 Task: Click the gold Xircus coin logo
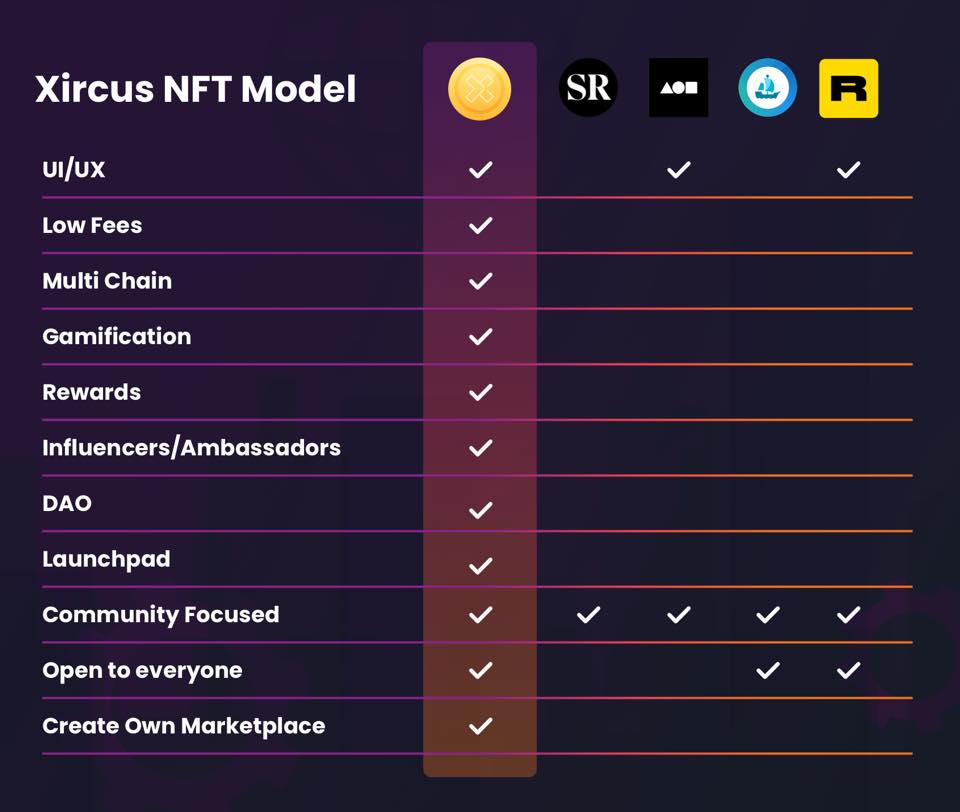480,89
